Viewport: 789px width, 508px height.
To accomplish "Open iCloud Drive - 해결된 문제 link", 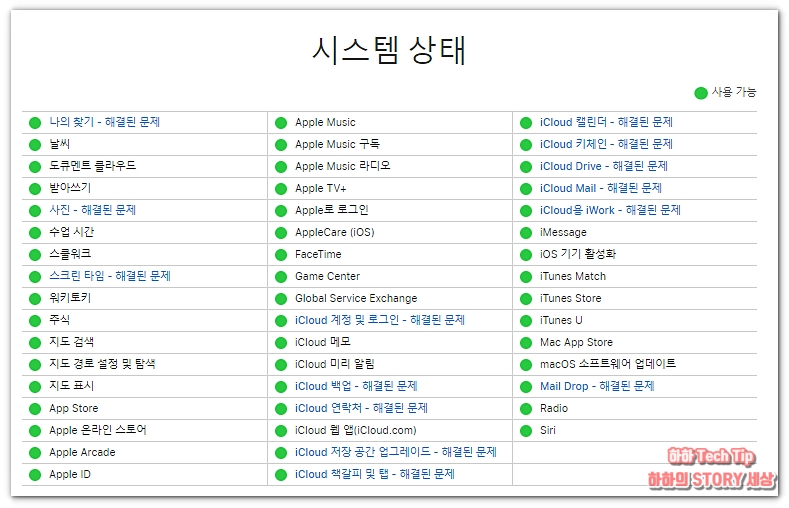I will click(604, 166).
